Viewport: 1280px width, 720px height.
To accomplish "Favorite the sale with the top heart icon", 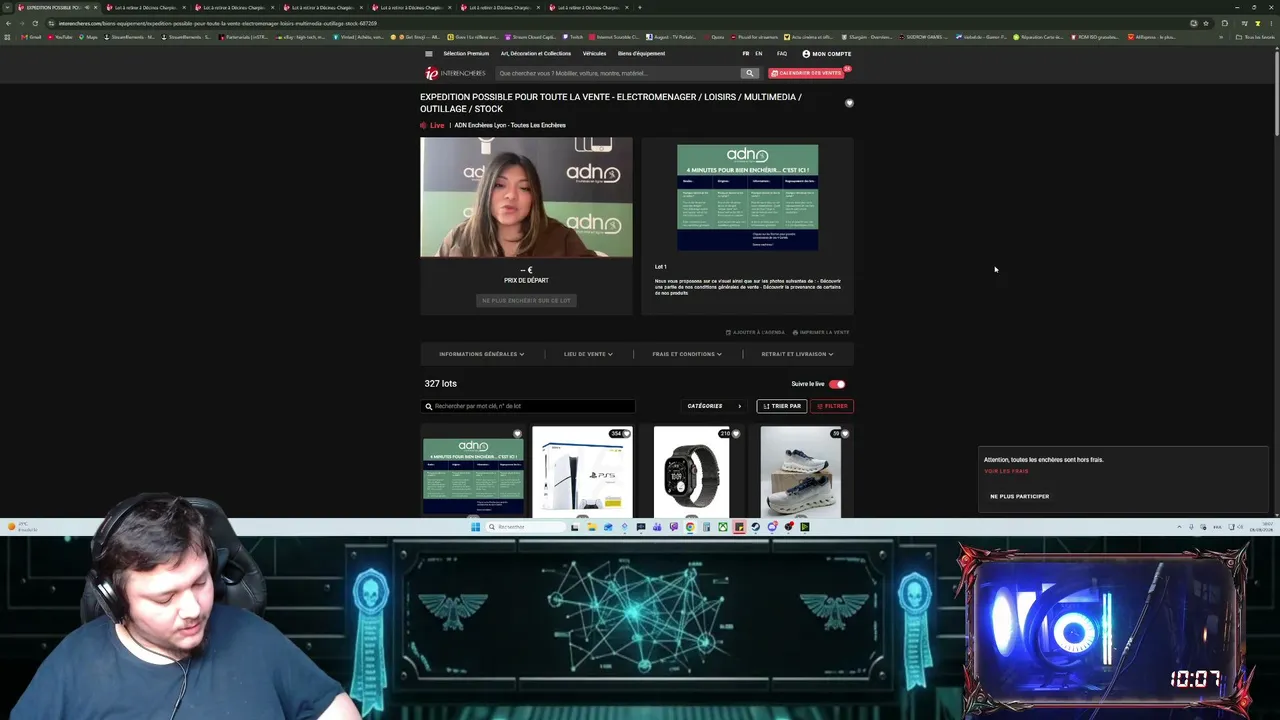I will pos(849,103).
